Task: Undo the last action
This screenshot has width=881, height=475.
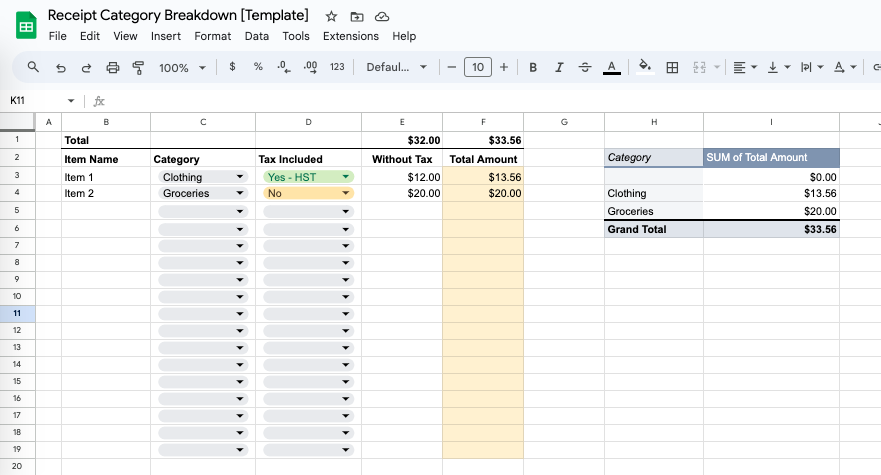Action: pos(61,67)
